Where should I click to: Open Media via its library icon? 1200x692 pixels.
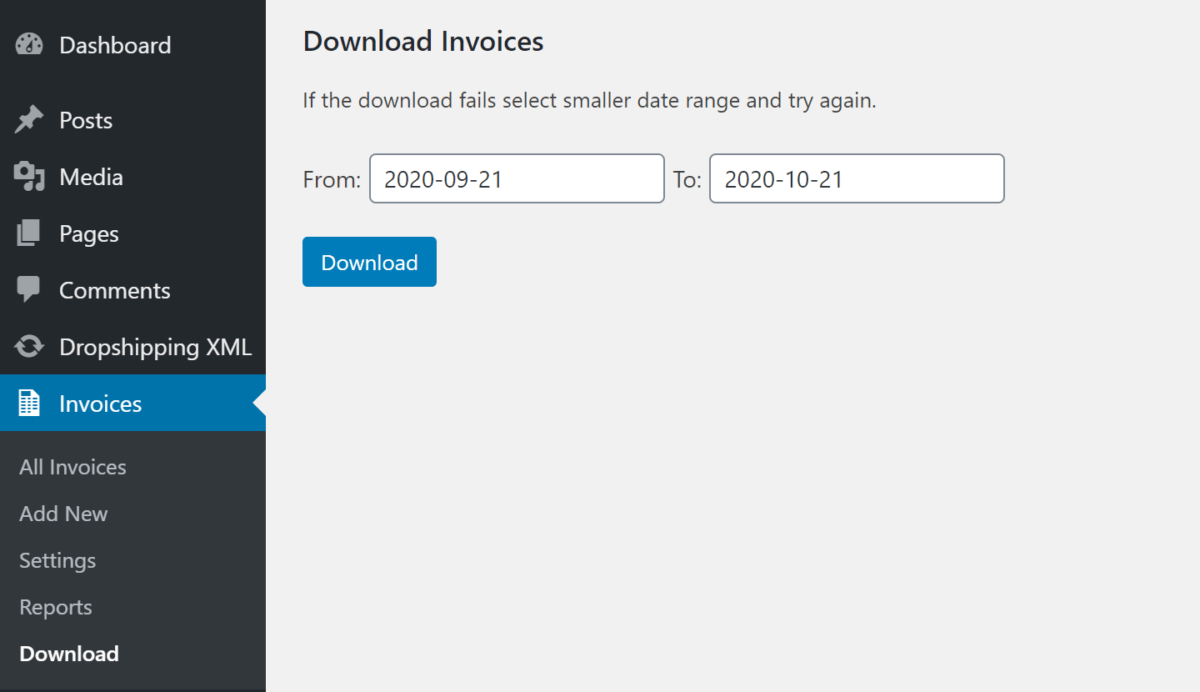pyautogui.click(x=27, y=176)
